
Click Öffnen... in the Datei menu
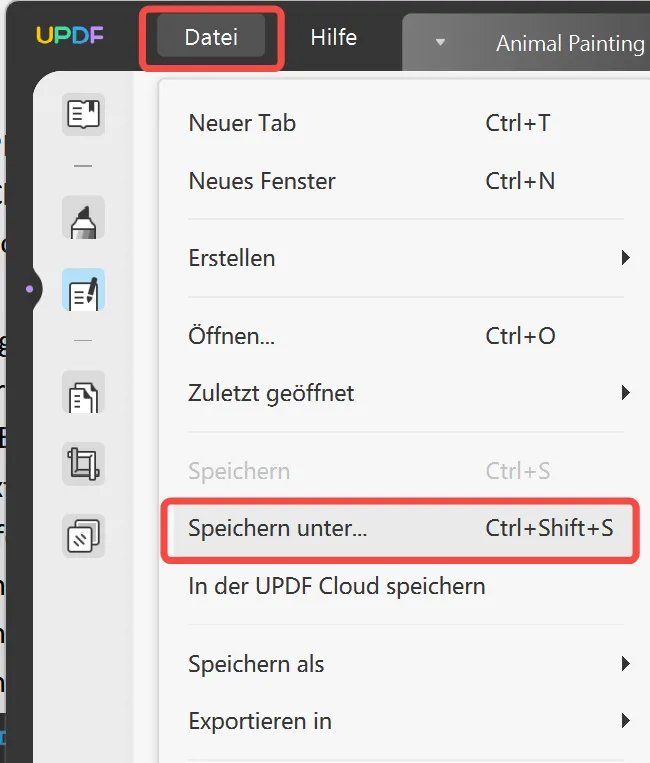(231, 336)
